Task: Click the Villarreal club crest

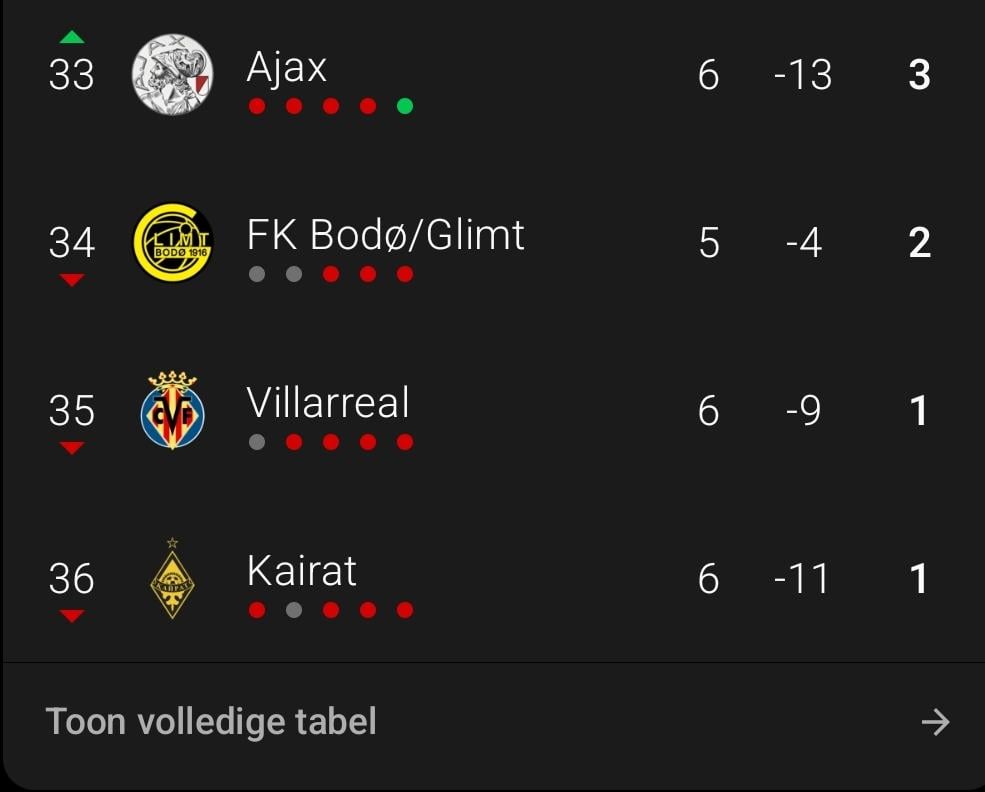Action: coord(173,411)
